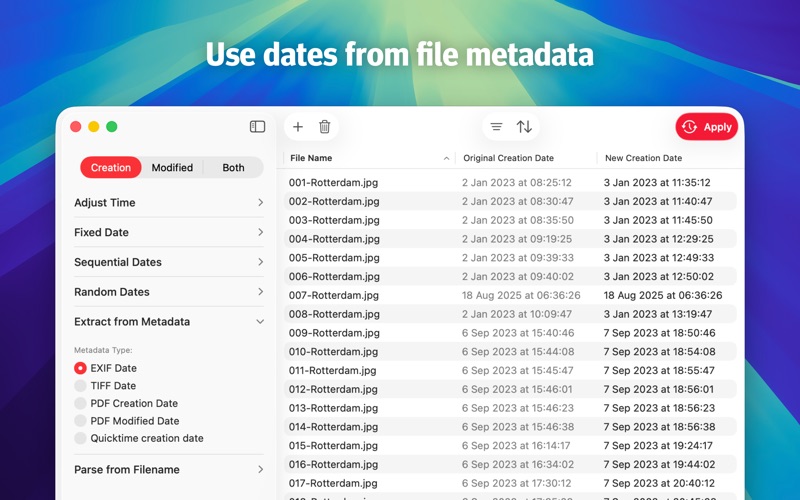Select file 010-Rotterdam.jpg
This screenshot has height=500, width=800.
coord(333,352)
